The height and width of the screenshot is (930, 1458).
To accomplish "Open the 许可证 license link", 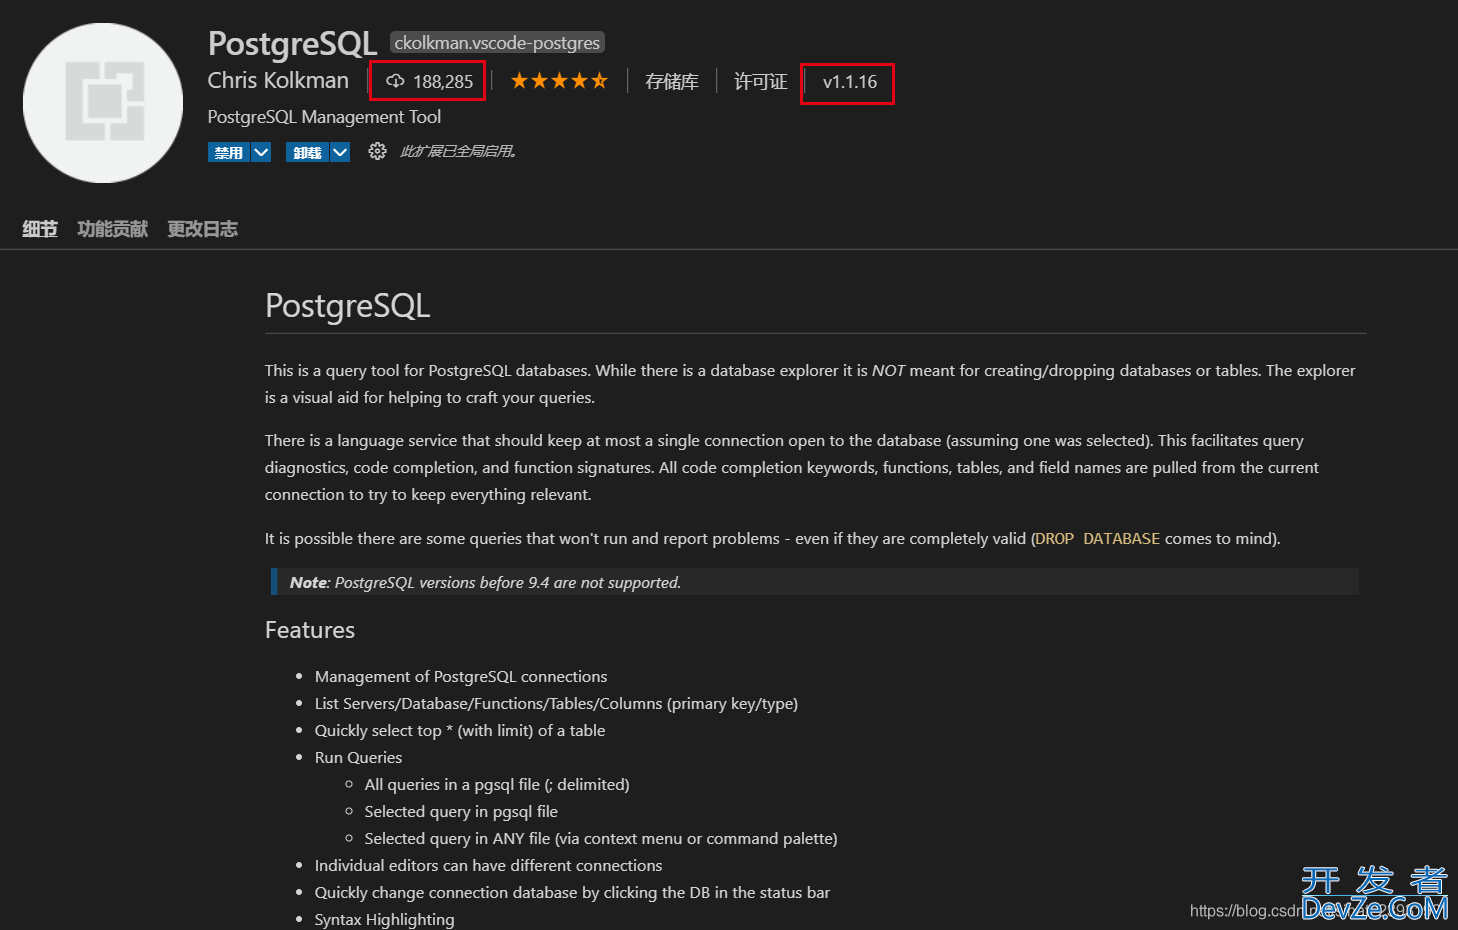I will [761, 81].
